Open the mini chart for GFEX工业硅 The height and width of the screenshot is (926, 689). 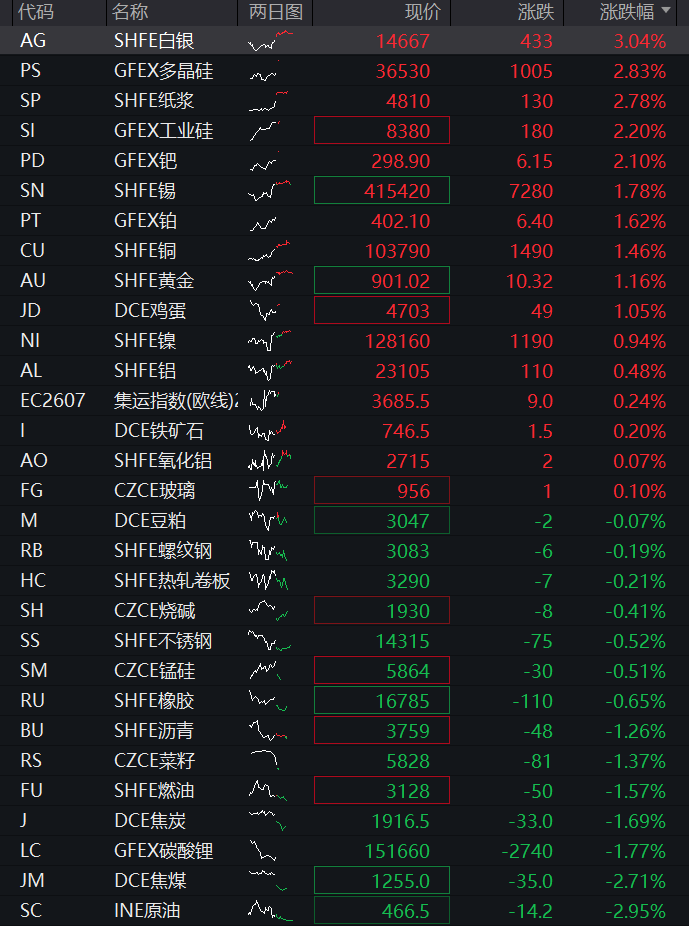pyautogui.click(x=265, y=131)
